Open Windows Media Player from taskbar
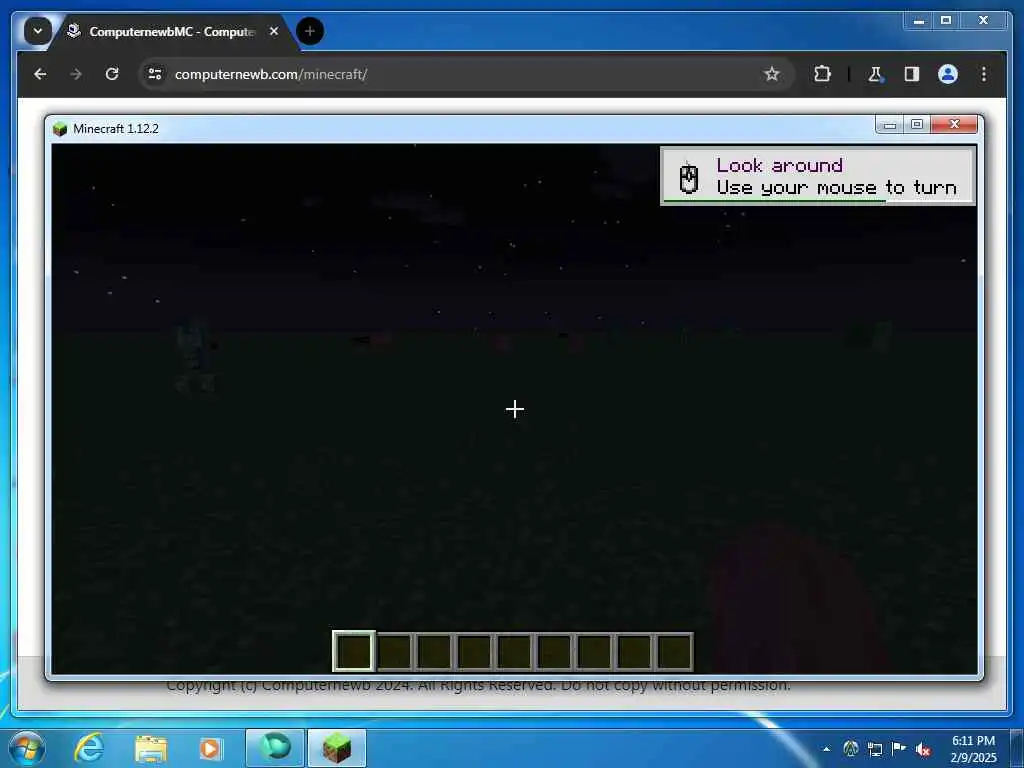Image resolution: width=1024 pixels, height=768 pixels. [x=210, y=749]
